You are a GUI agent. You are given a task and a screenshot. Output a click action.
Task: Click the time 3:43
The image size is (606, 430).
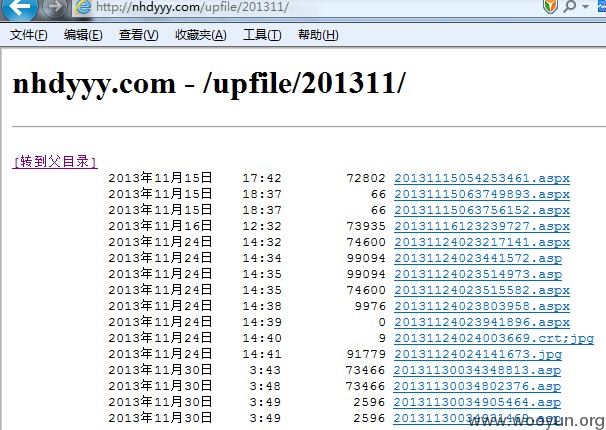[x=265, y=370]
